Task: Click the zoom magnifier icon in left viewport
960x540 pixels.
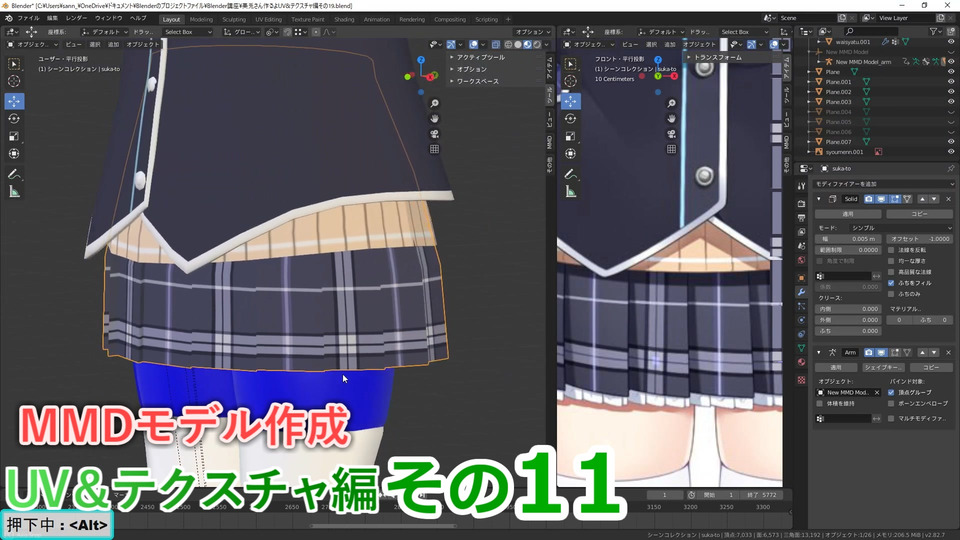Action: 435,103
